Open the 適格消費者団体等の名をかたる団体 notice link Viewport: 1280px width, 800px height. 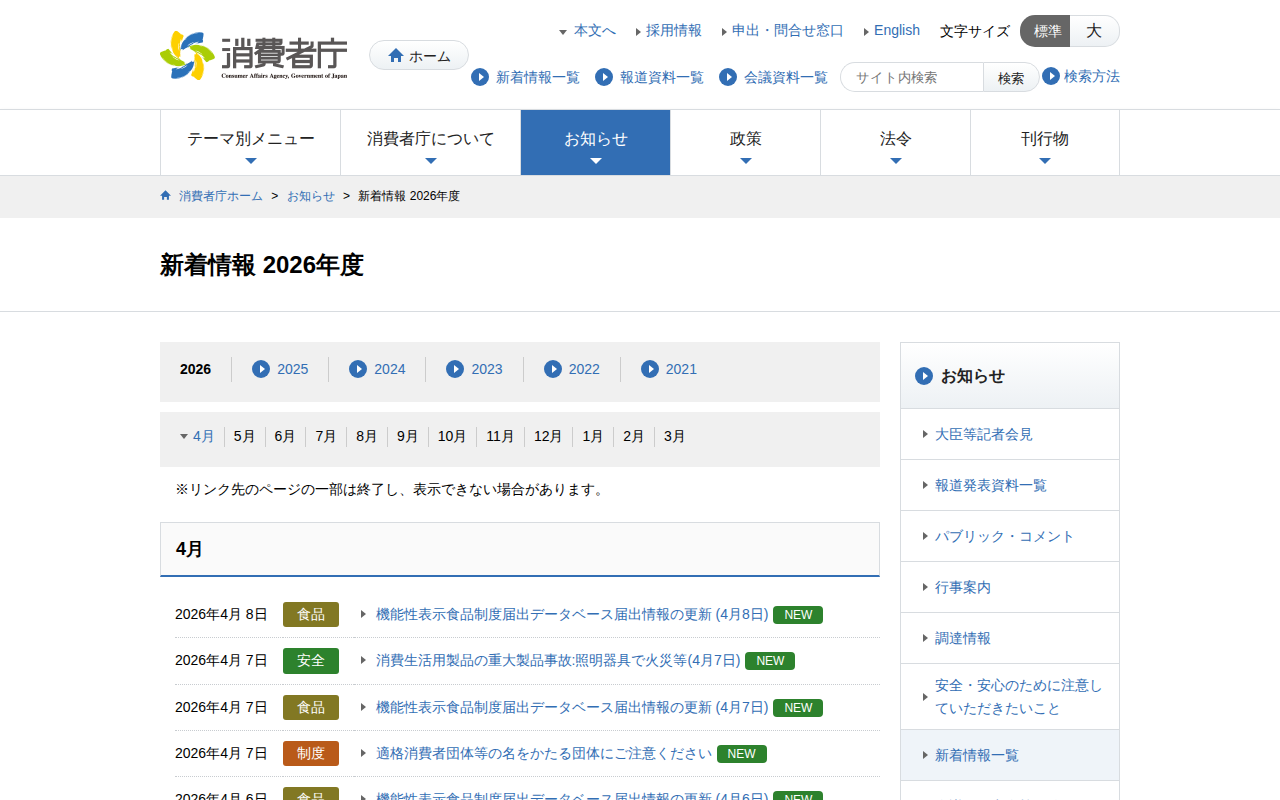pyautogui.click(x=544, y=753)
